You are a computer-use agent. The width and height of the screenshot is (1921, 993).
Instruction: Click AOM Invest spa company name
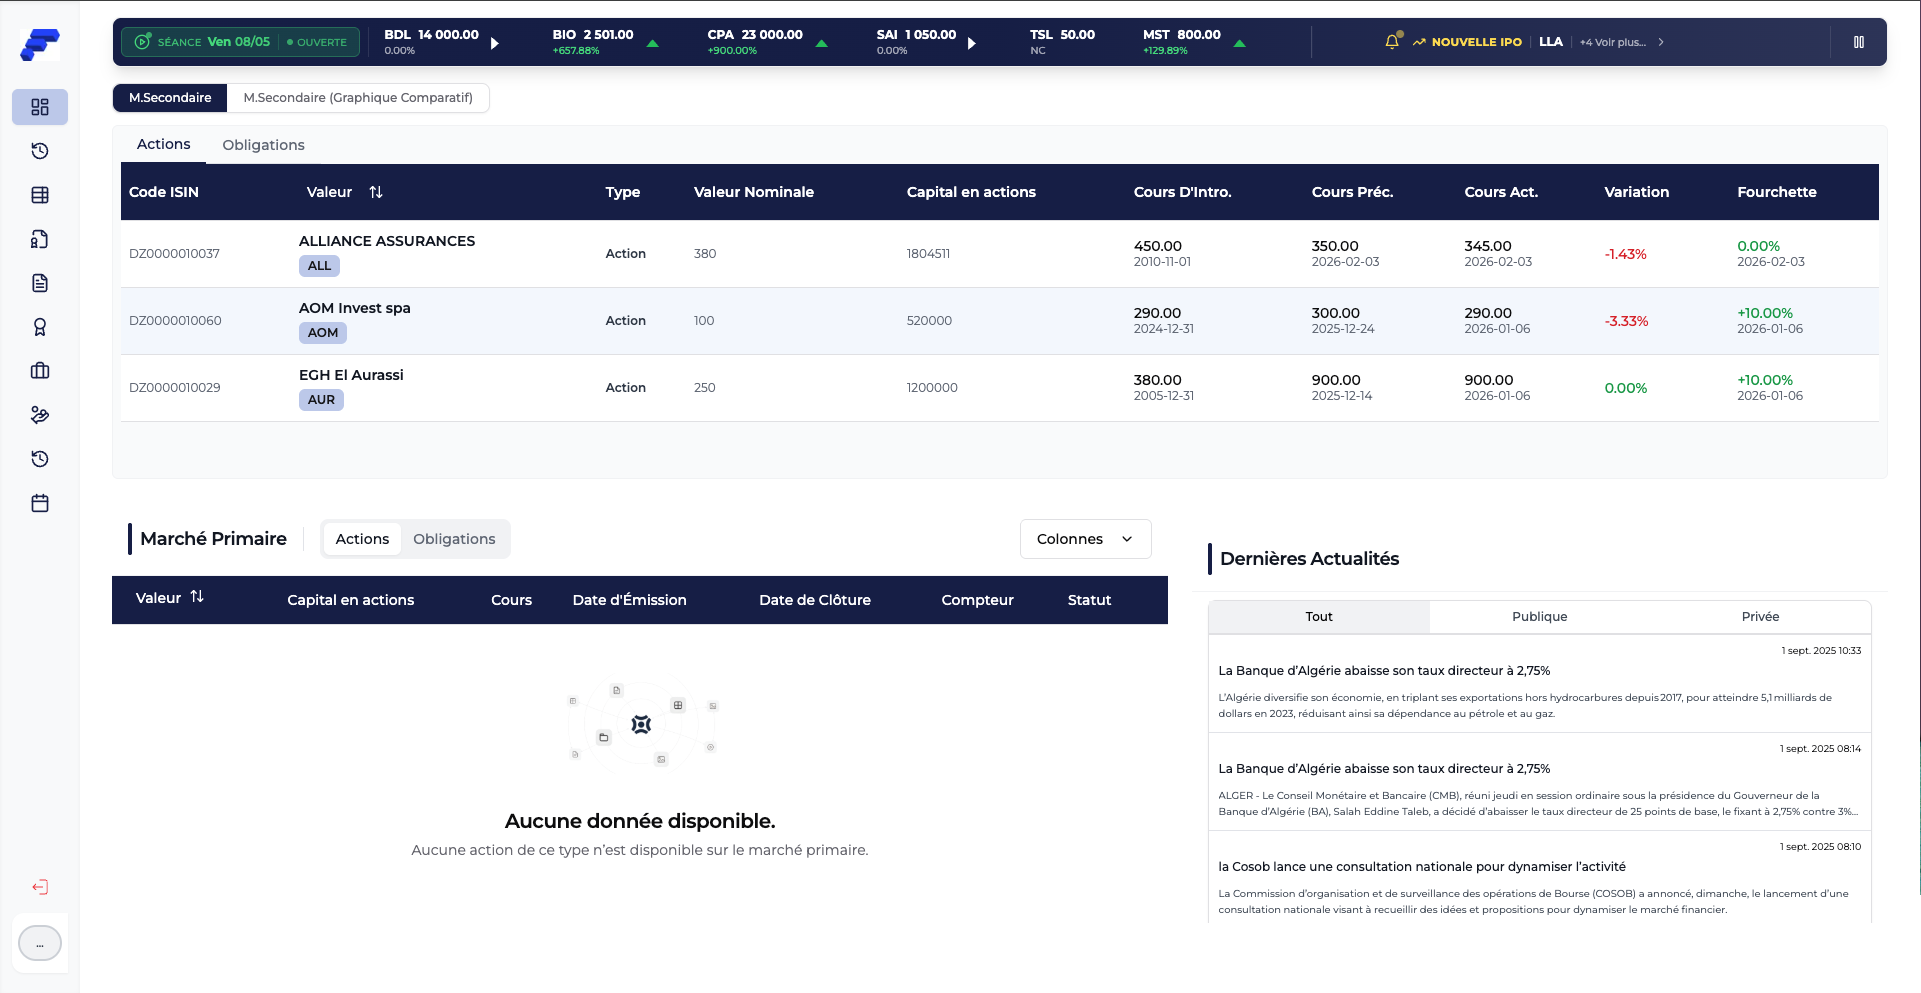(355, 308)
